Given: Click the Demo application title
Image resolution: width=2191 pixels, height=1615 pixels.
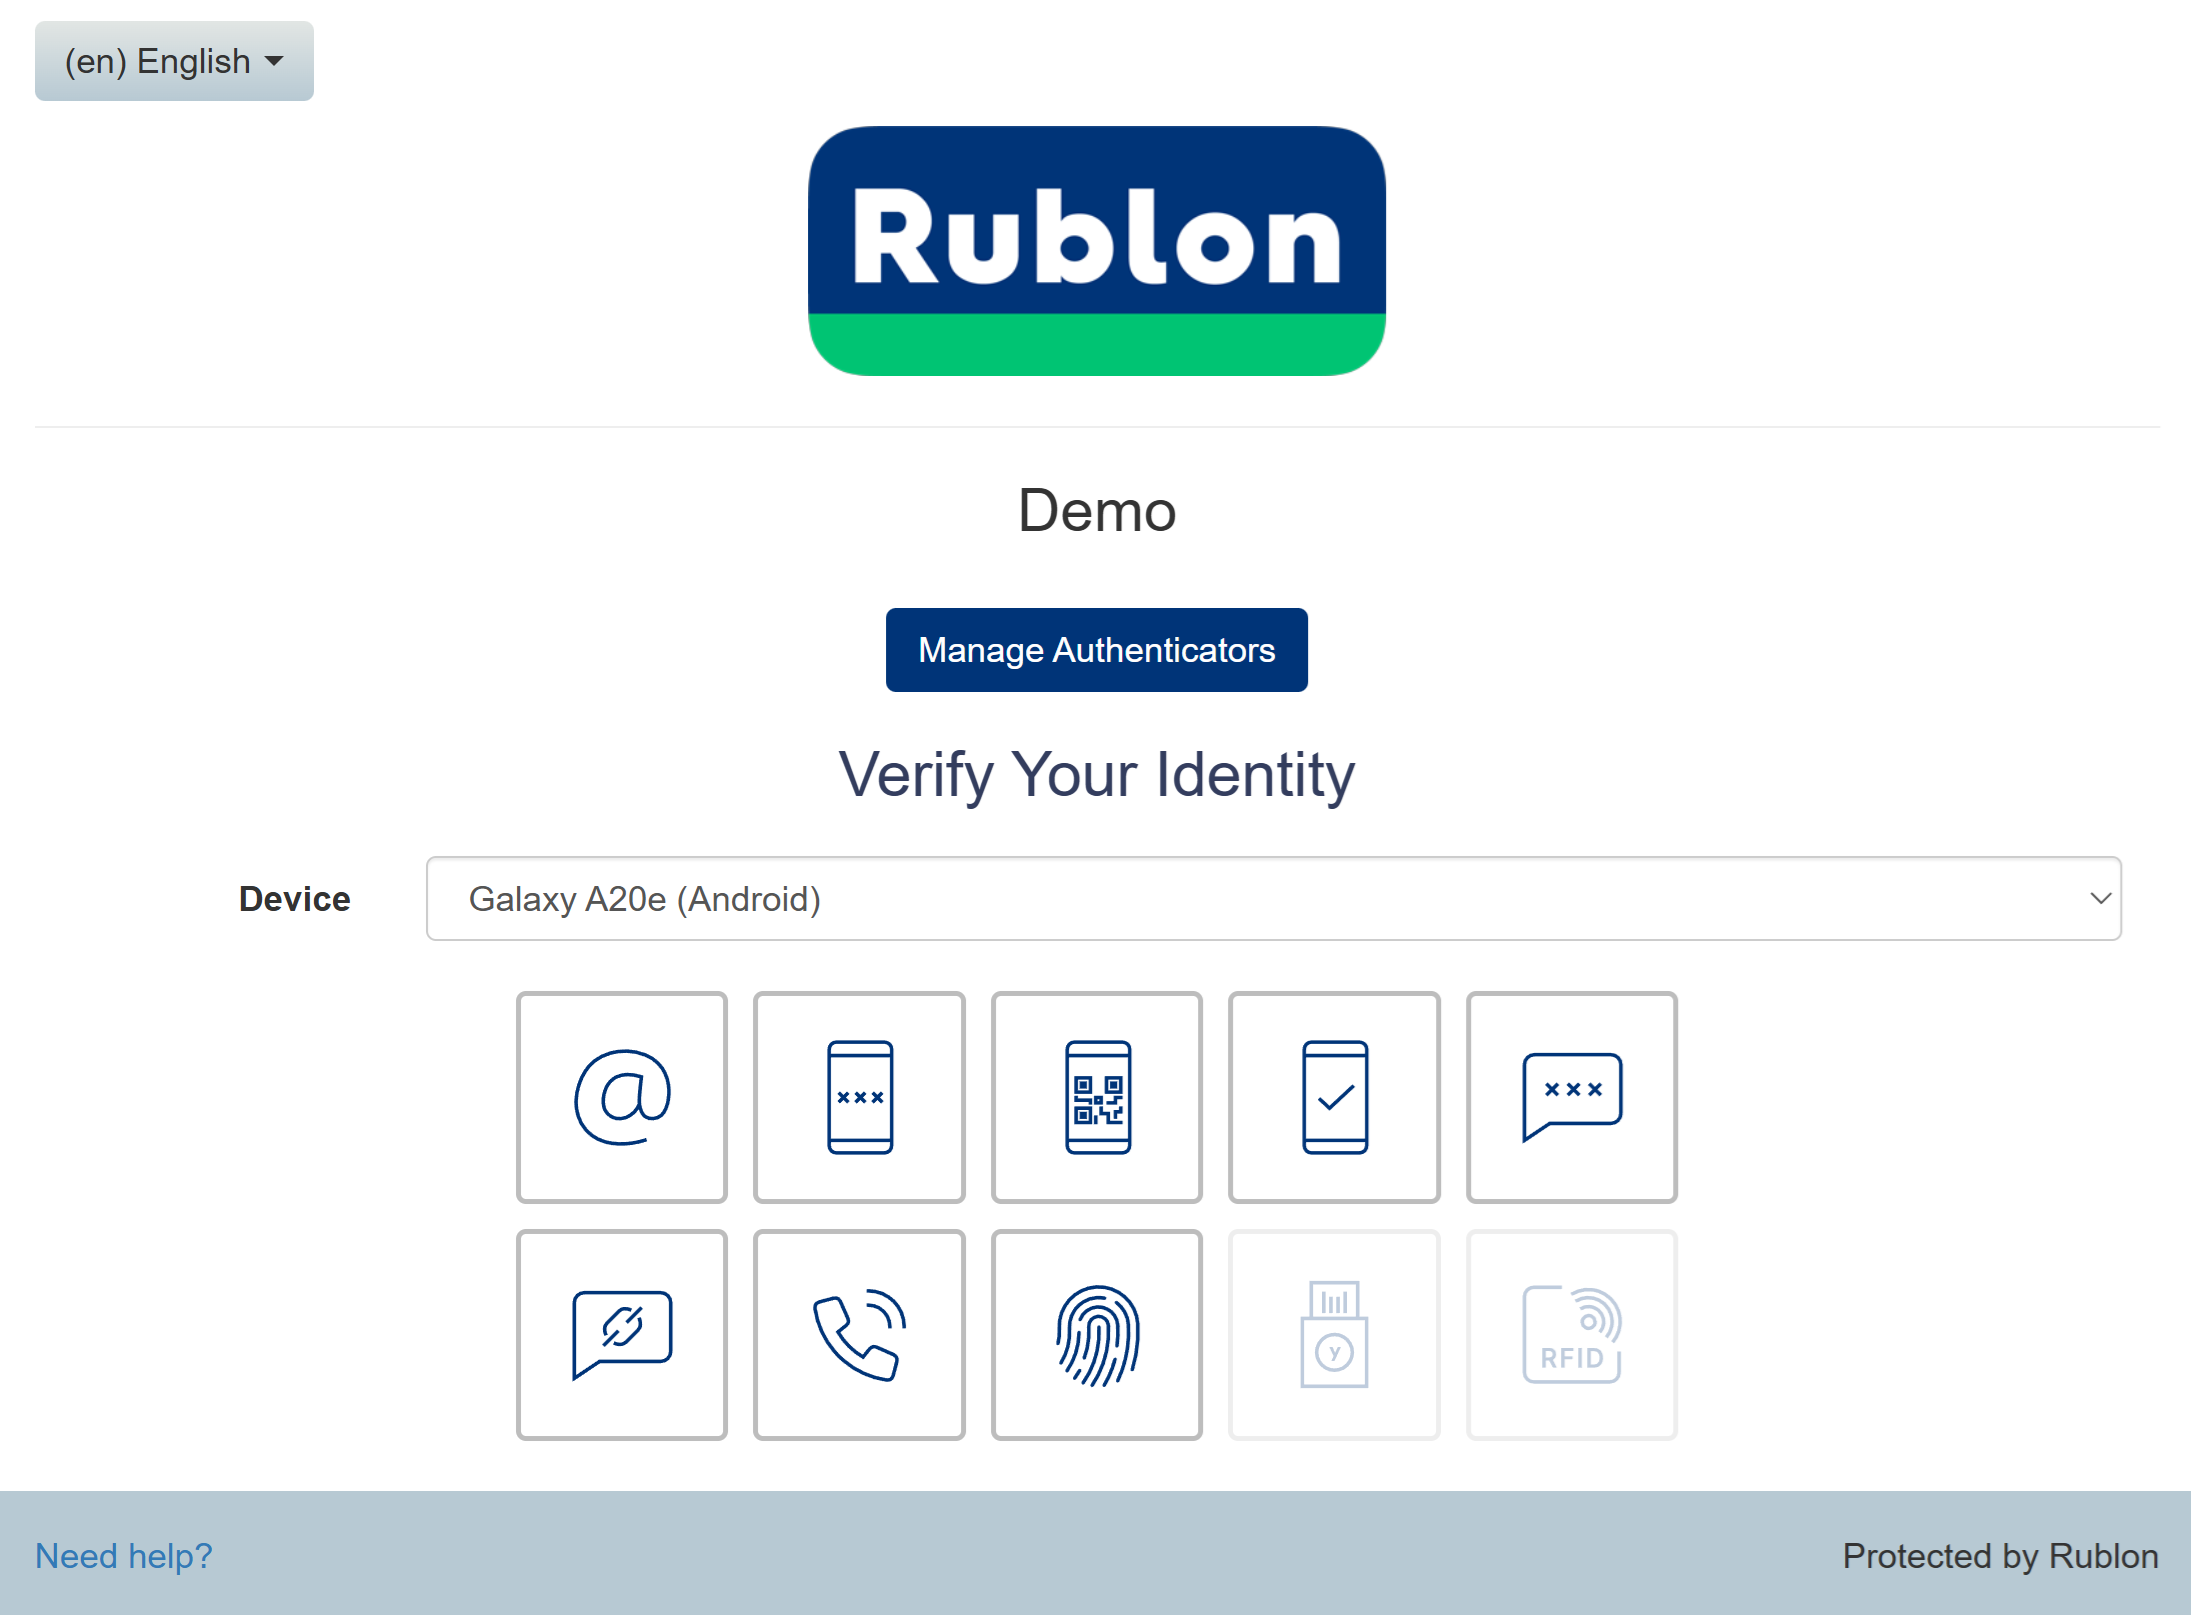Looking at the screenshot, I should pyautogui.click(x=1096, y=511).
